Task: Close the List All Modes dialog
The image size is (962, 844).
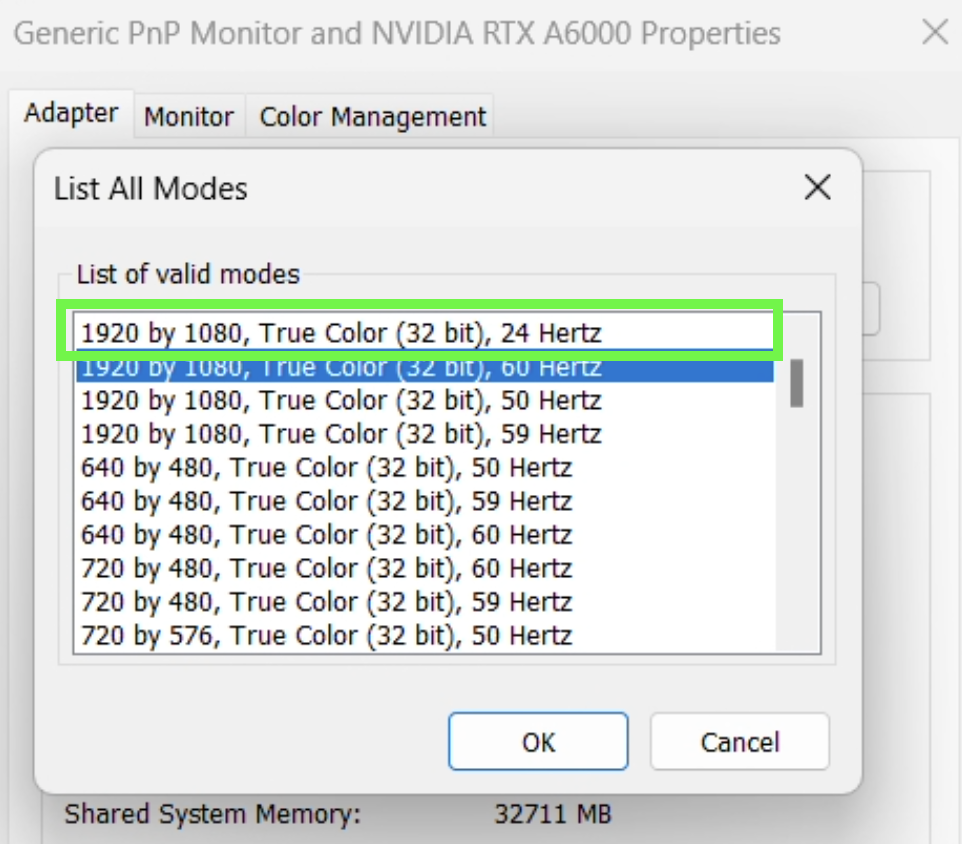Action: pyautogui.click(x=817, y=188)
